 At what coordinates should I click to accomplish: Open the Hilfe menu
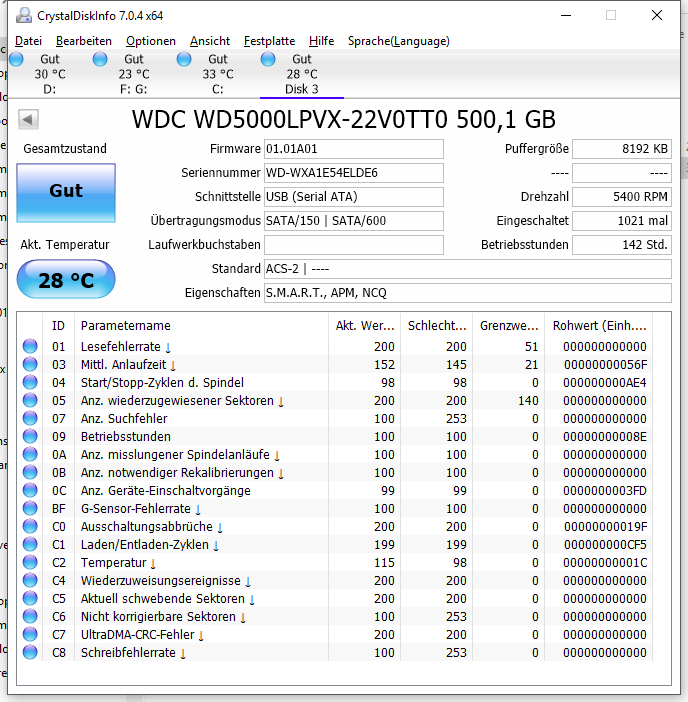[x=321, y=41]
